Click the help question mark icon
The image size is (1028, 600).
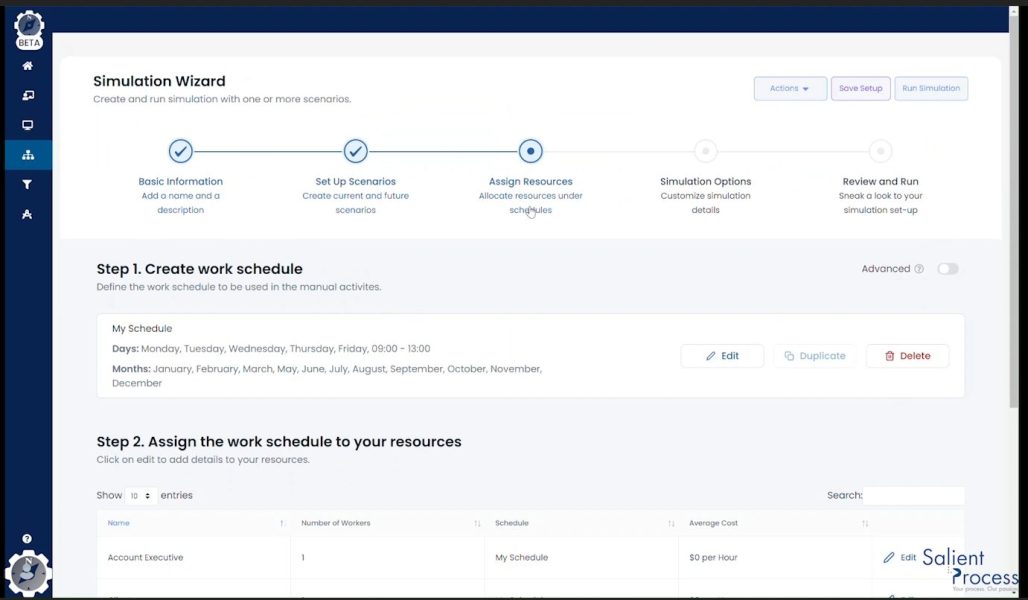click(27, 538)
